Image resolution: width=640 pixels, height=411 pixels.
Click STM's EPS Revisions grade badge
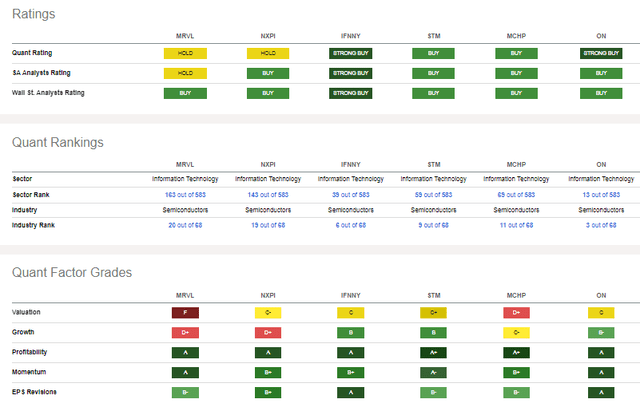433,393
